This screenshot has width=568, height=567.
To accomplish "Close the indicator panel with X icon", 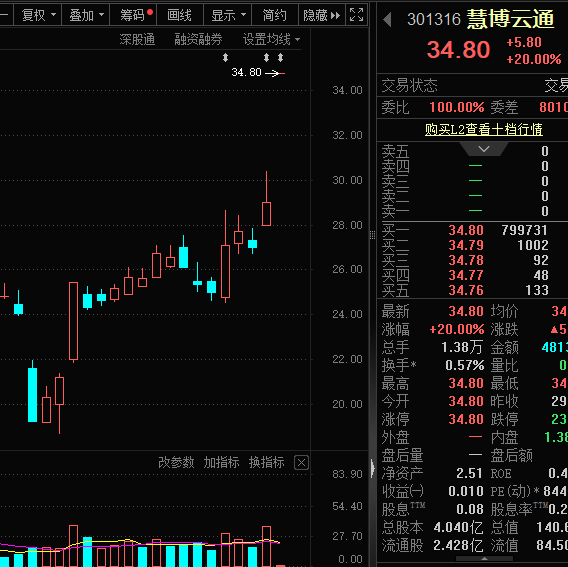I will pos(301,463).
